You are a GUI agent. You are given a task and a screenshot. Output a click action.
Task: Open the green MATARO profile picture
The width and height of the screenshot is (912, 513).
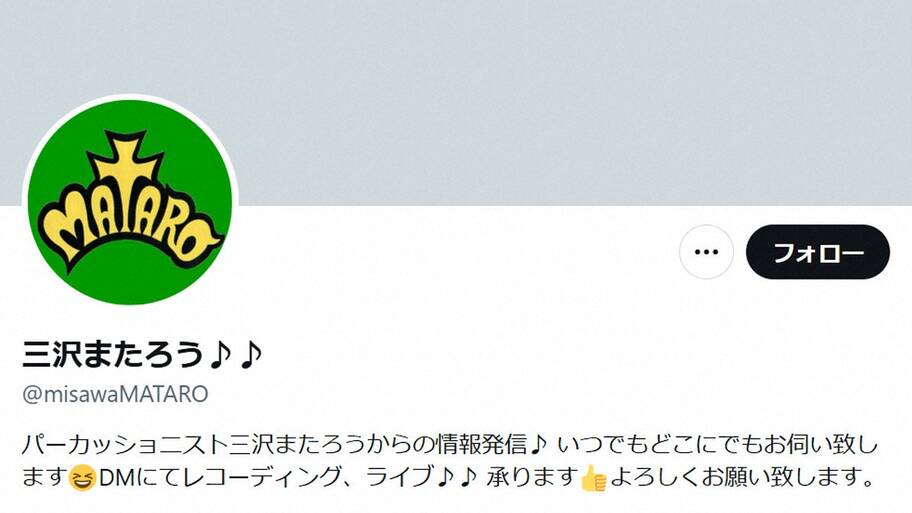click(130, 202)
